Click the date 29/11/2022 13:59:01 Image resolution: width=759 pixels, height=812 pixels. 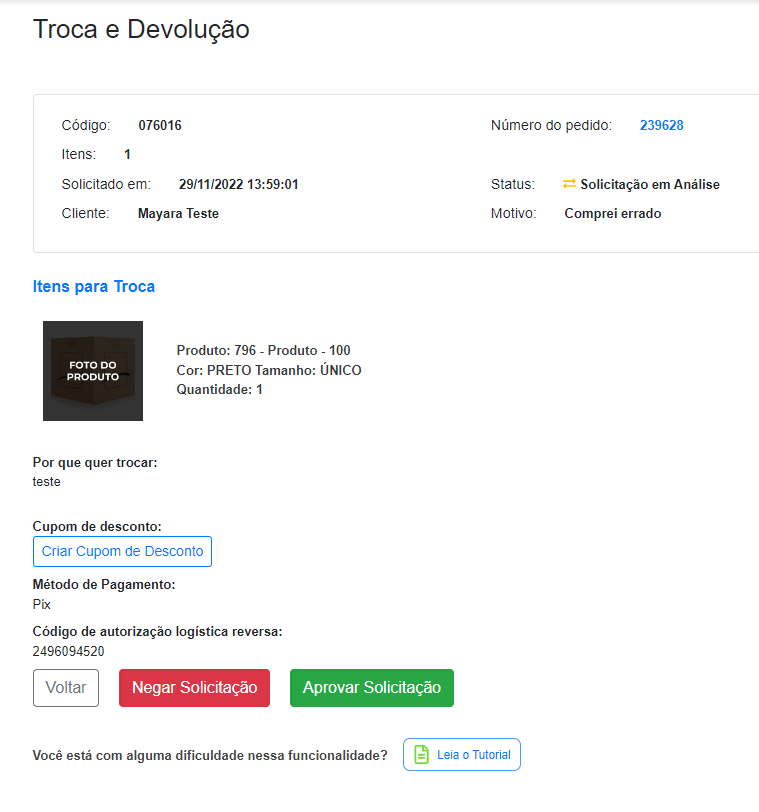click(239, 184)
